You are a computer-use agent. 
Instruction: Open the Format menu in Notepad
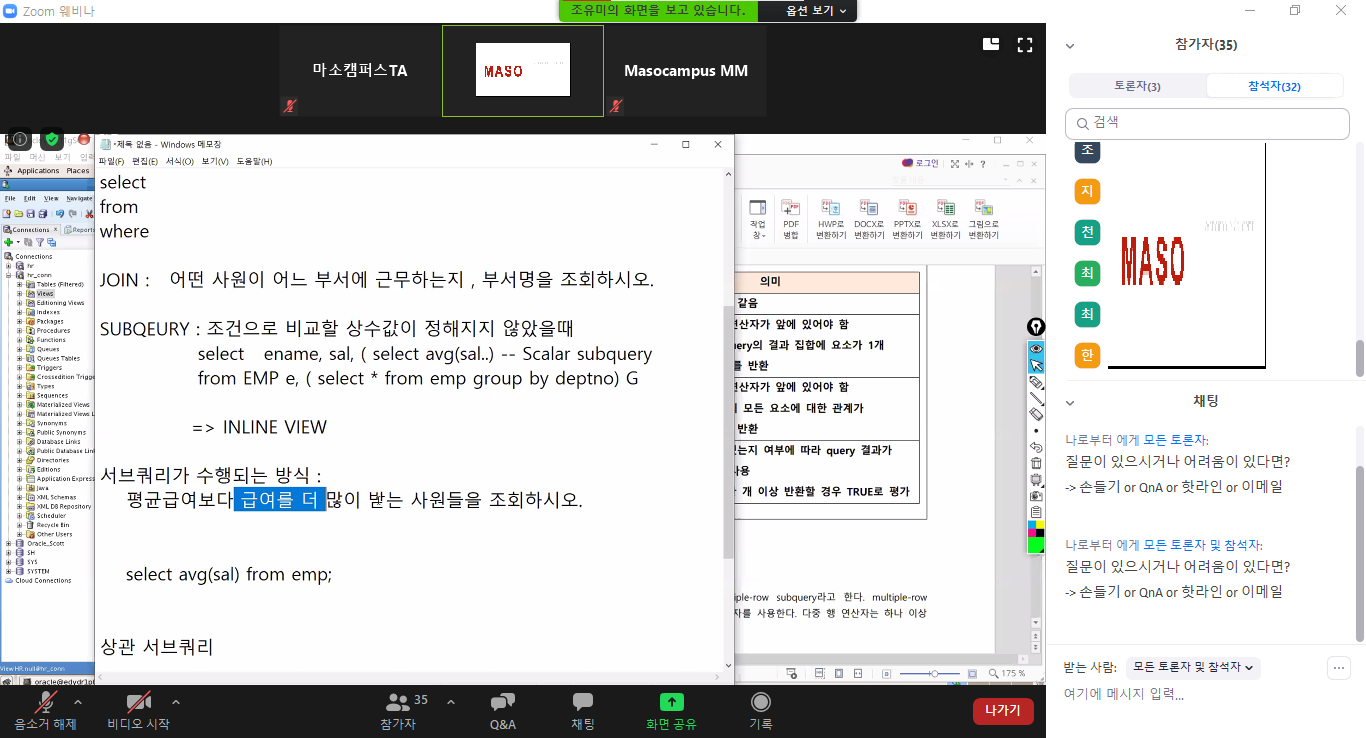180,161
